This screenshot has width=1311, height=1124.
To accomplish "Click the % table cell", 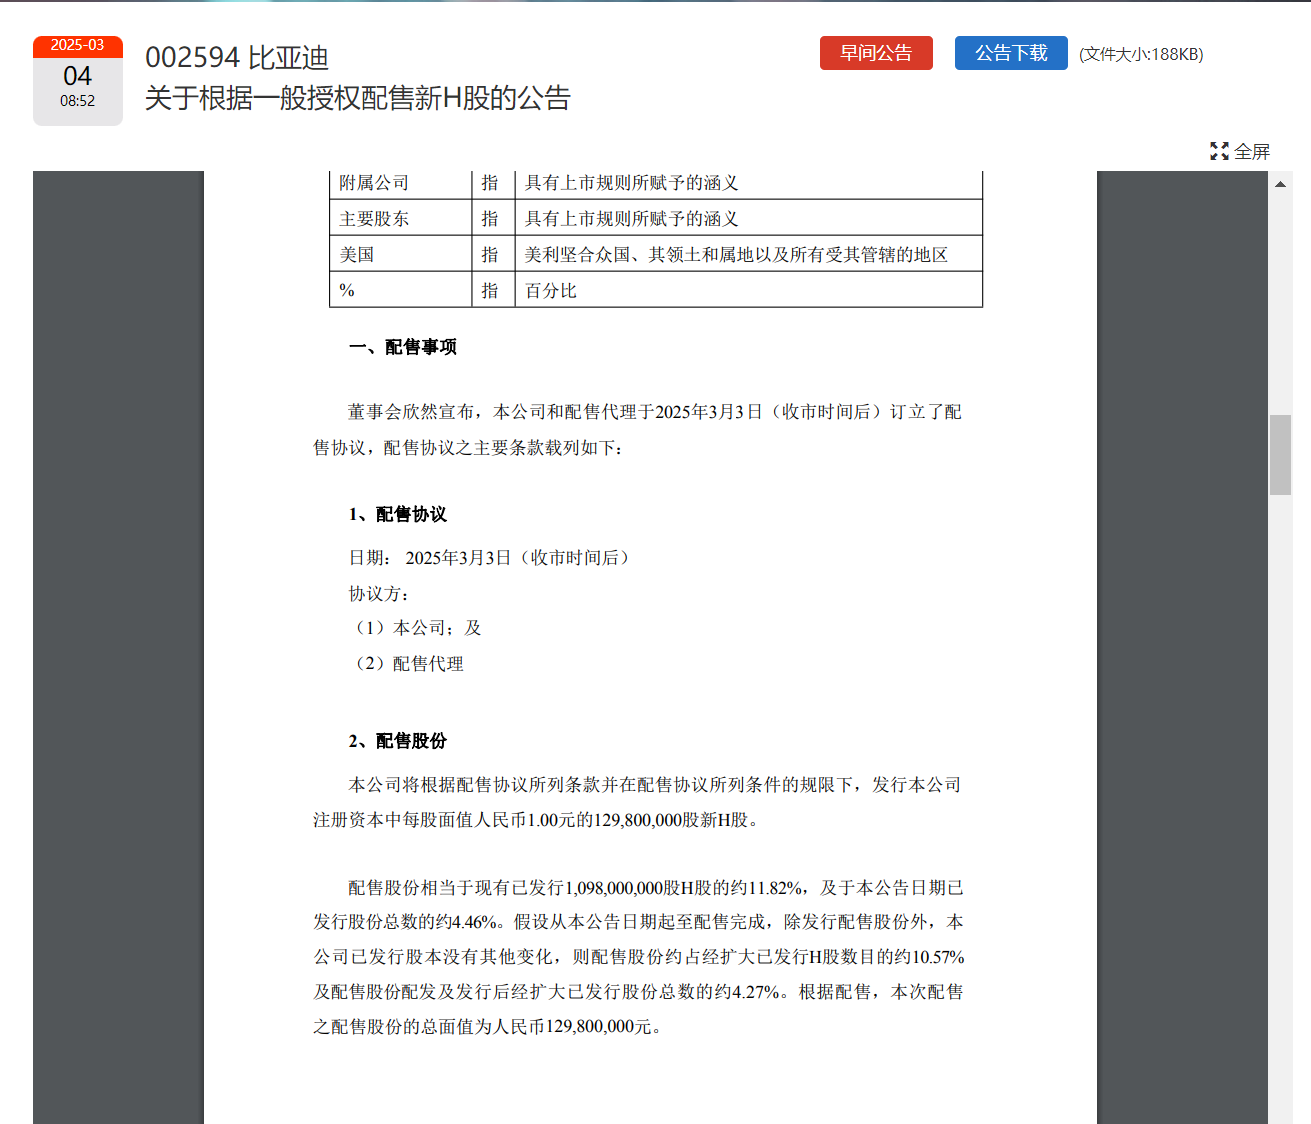I will click(400, 290).
